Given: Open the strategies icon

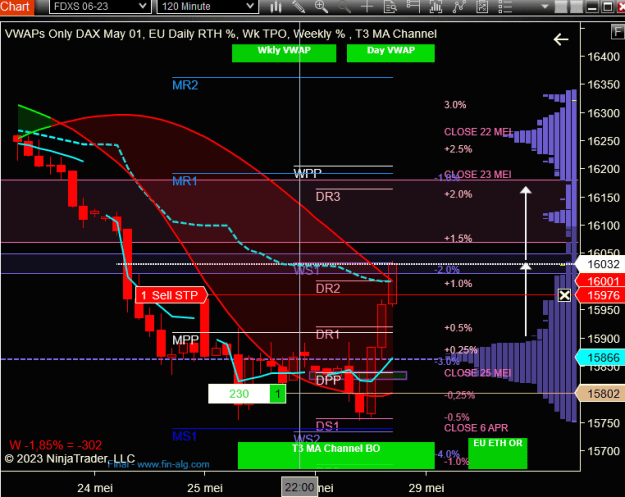Looking at the screenshot, I should 482,6.
